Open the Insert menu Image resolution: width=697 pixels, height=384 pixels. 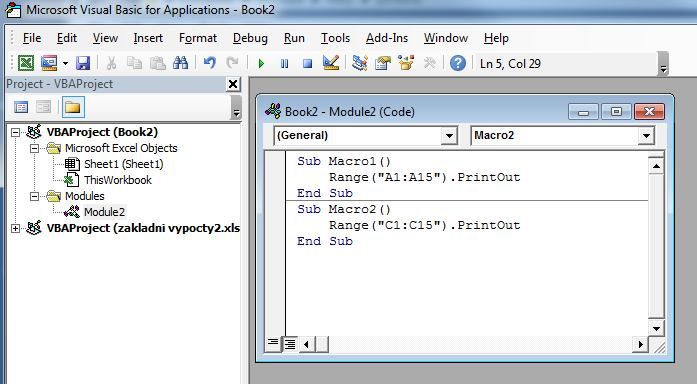click(148, 38)
